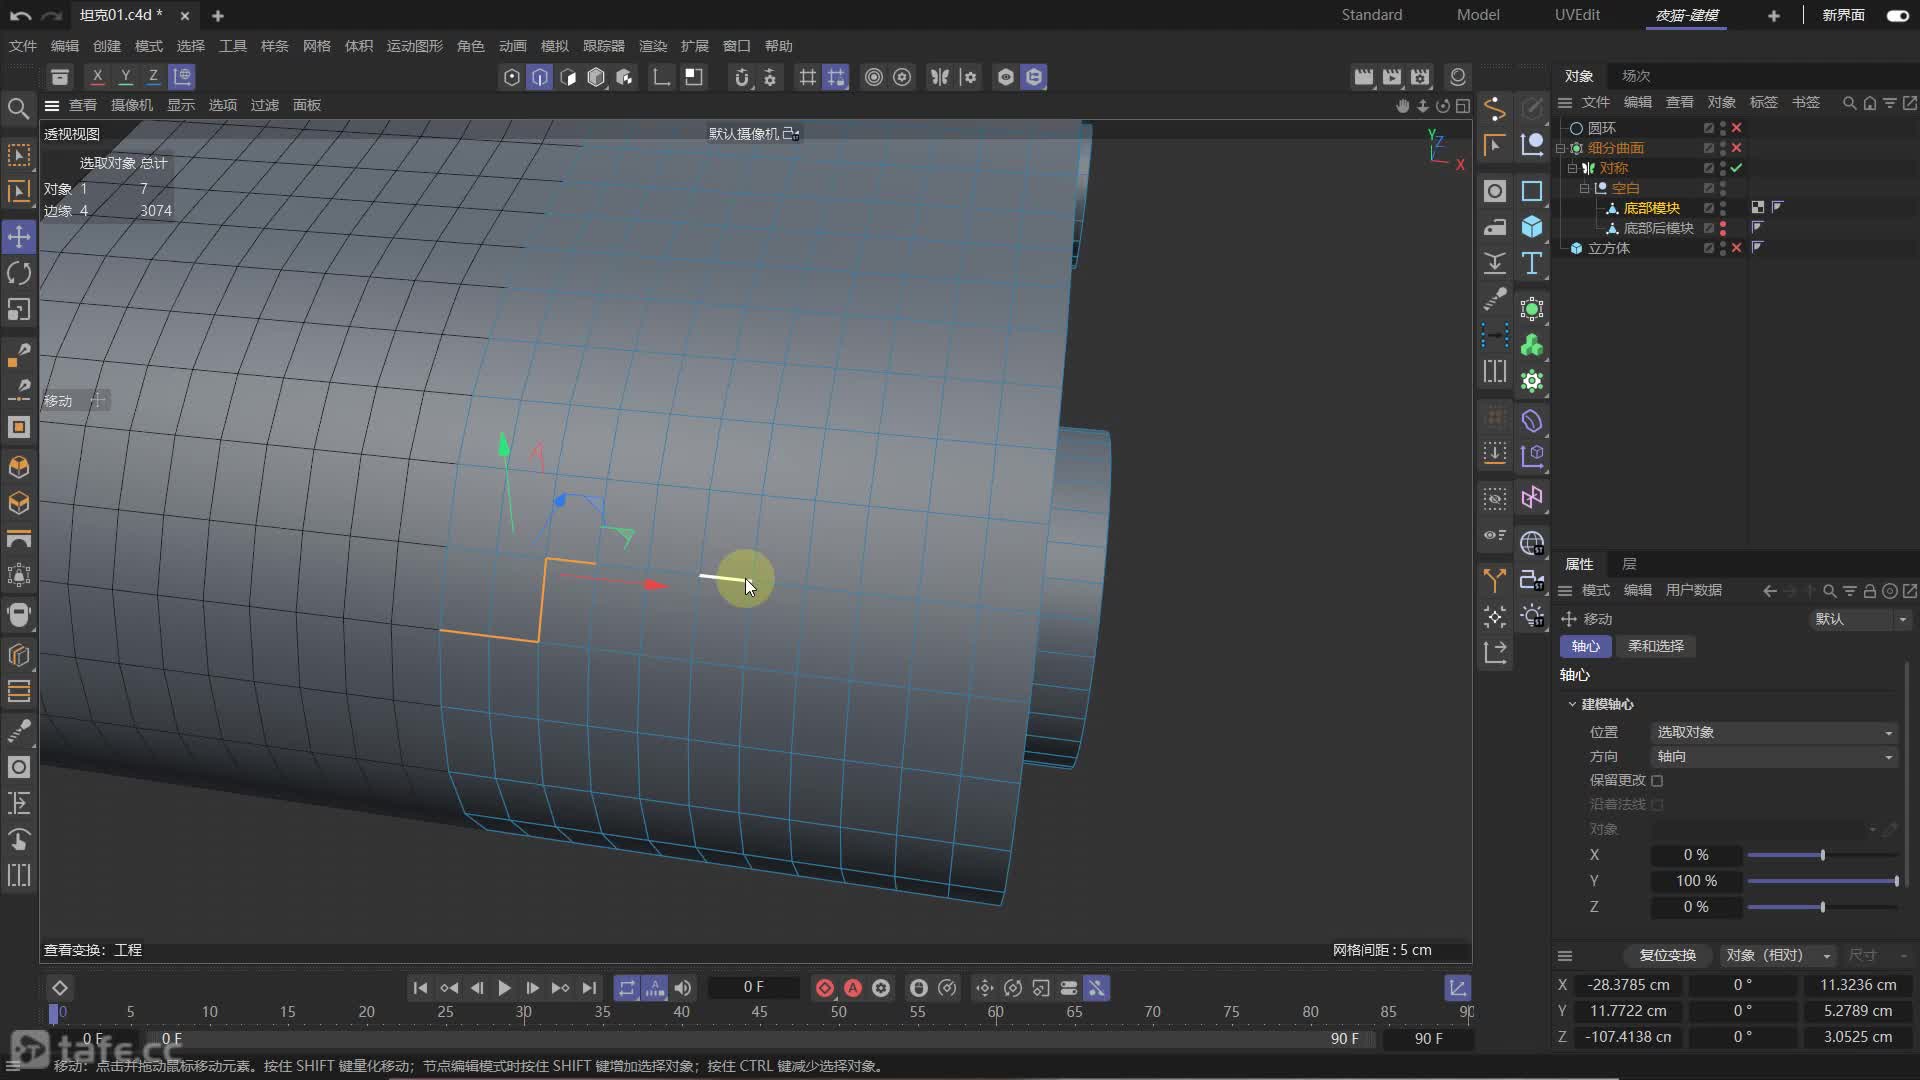Adjust the Z axis percentage slider
The image size is (1920, 1080).
click(x=1822, y=907)
